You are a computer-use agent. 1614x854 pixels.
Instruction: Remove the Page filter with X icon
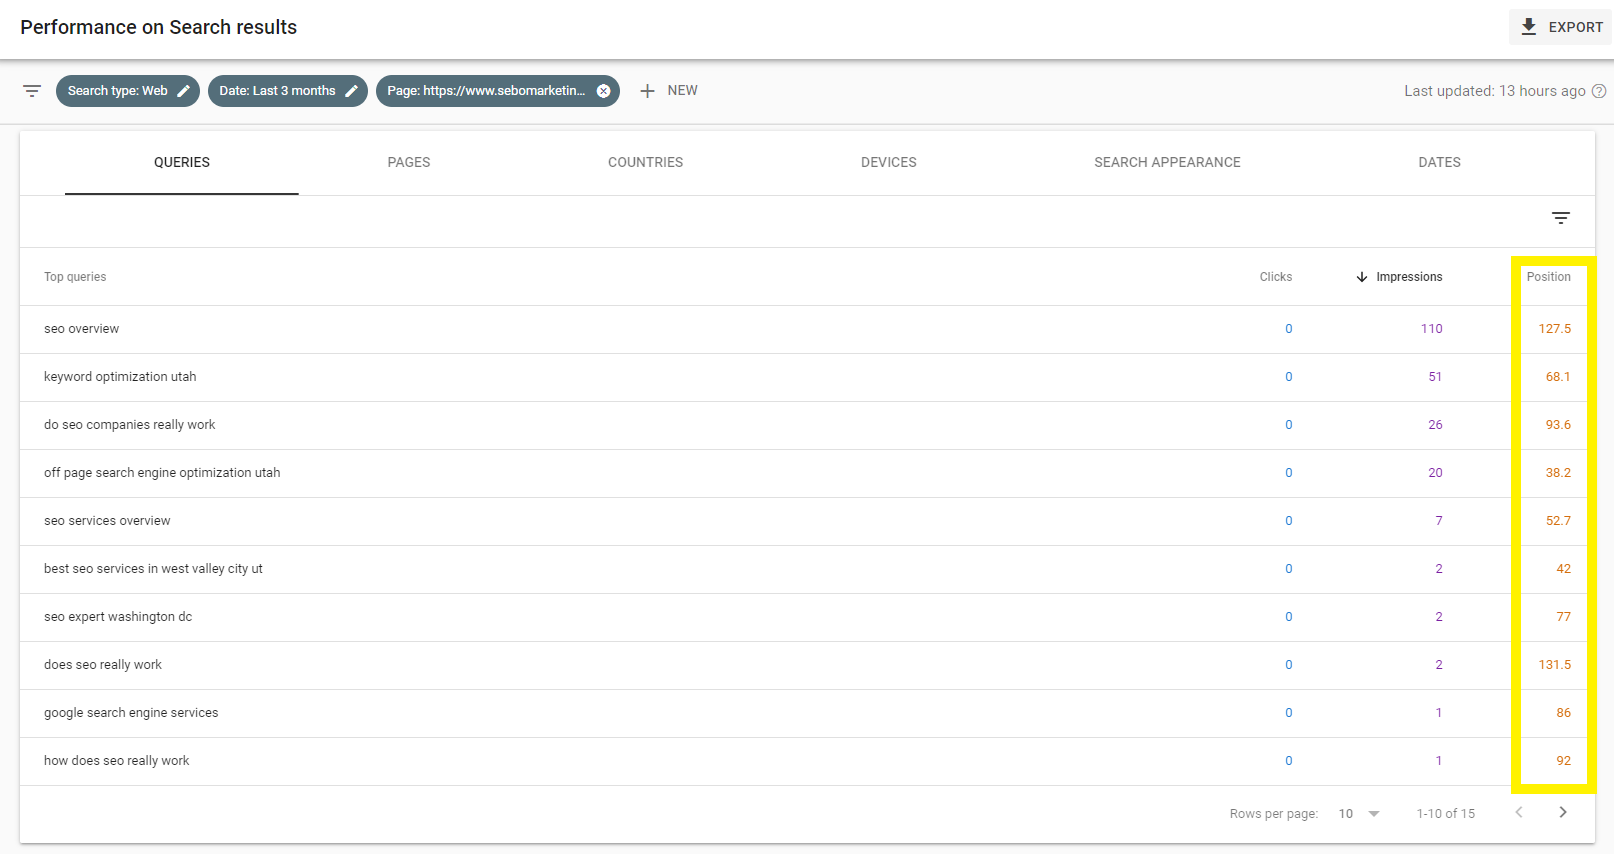(x=603, y=91)
